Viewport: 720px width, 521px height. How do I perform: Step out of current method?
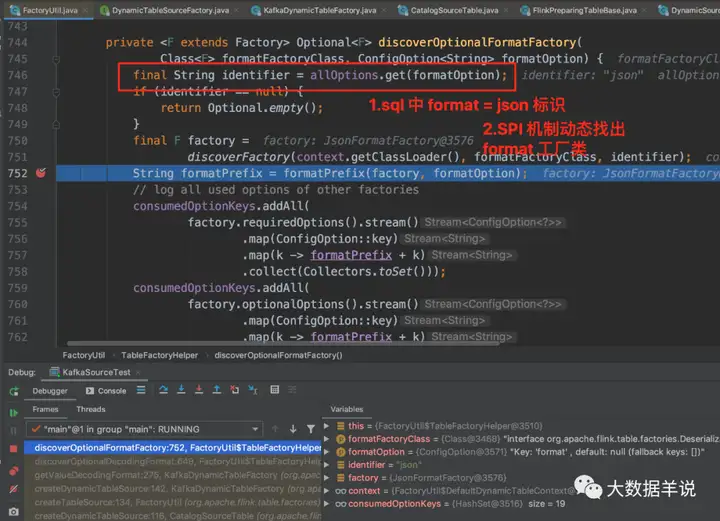[217, 390]
